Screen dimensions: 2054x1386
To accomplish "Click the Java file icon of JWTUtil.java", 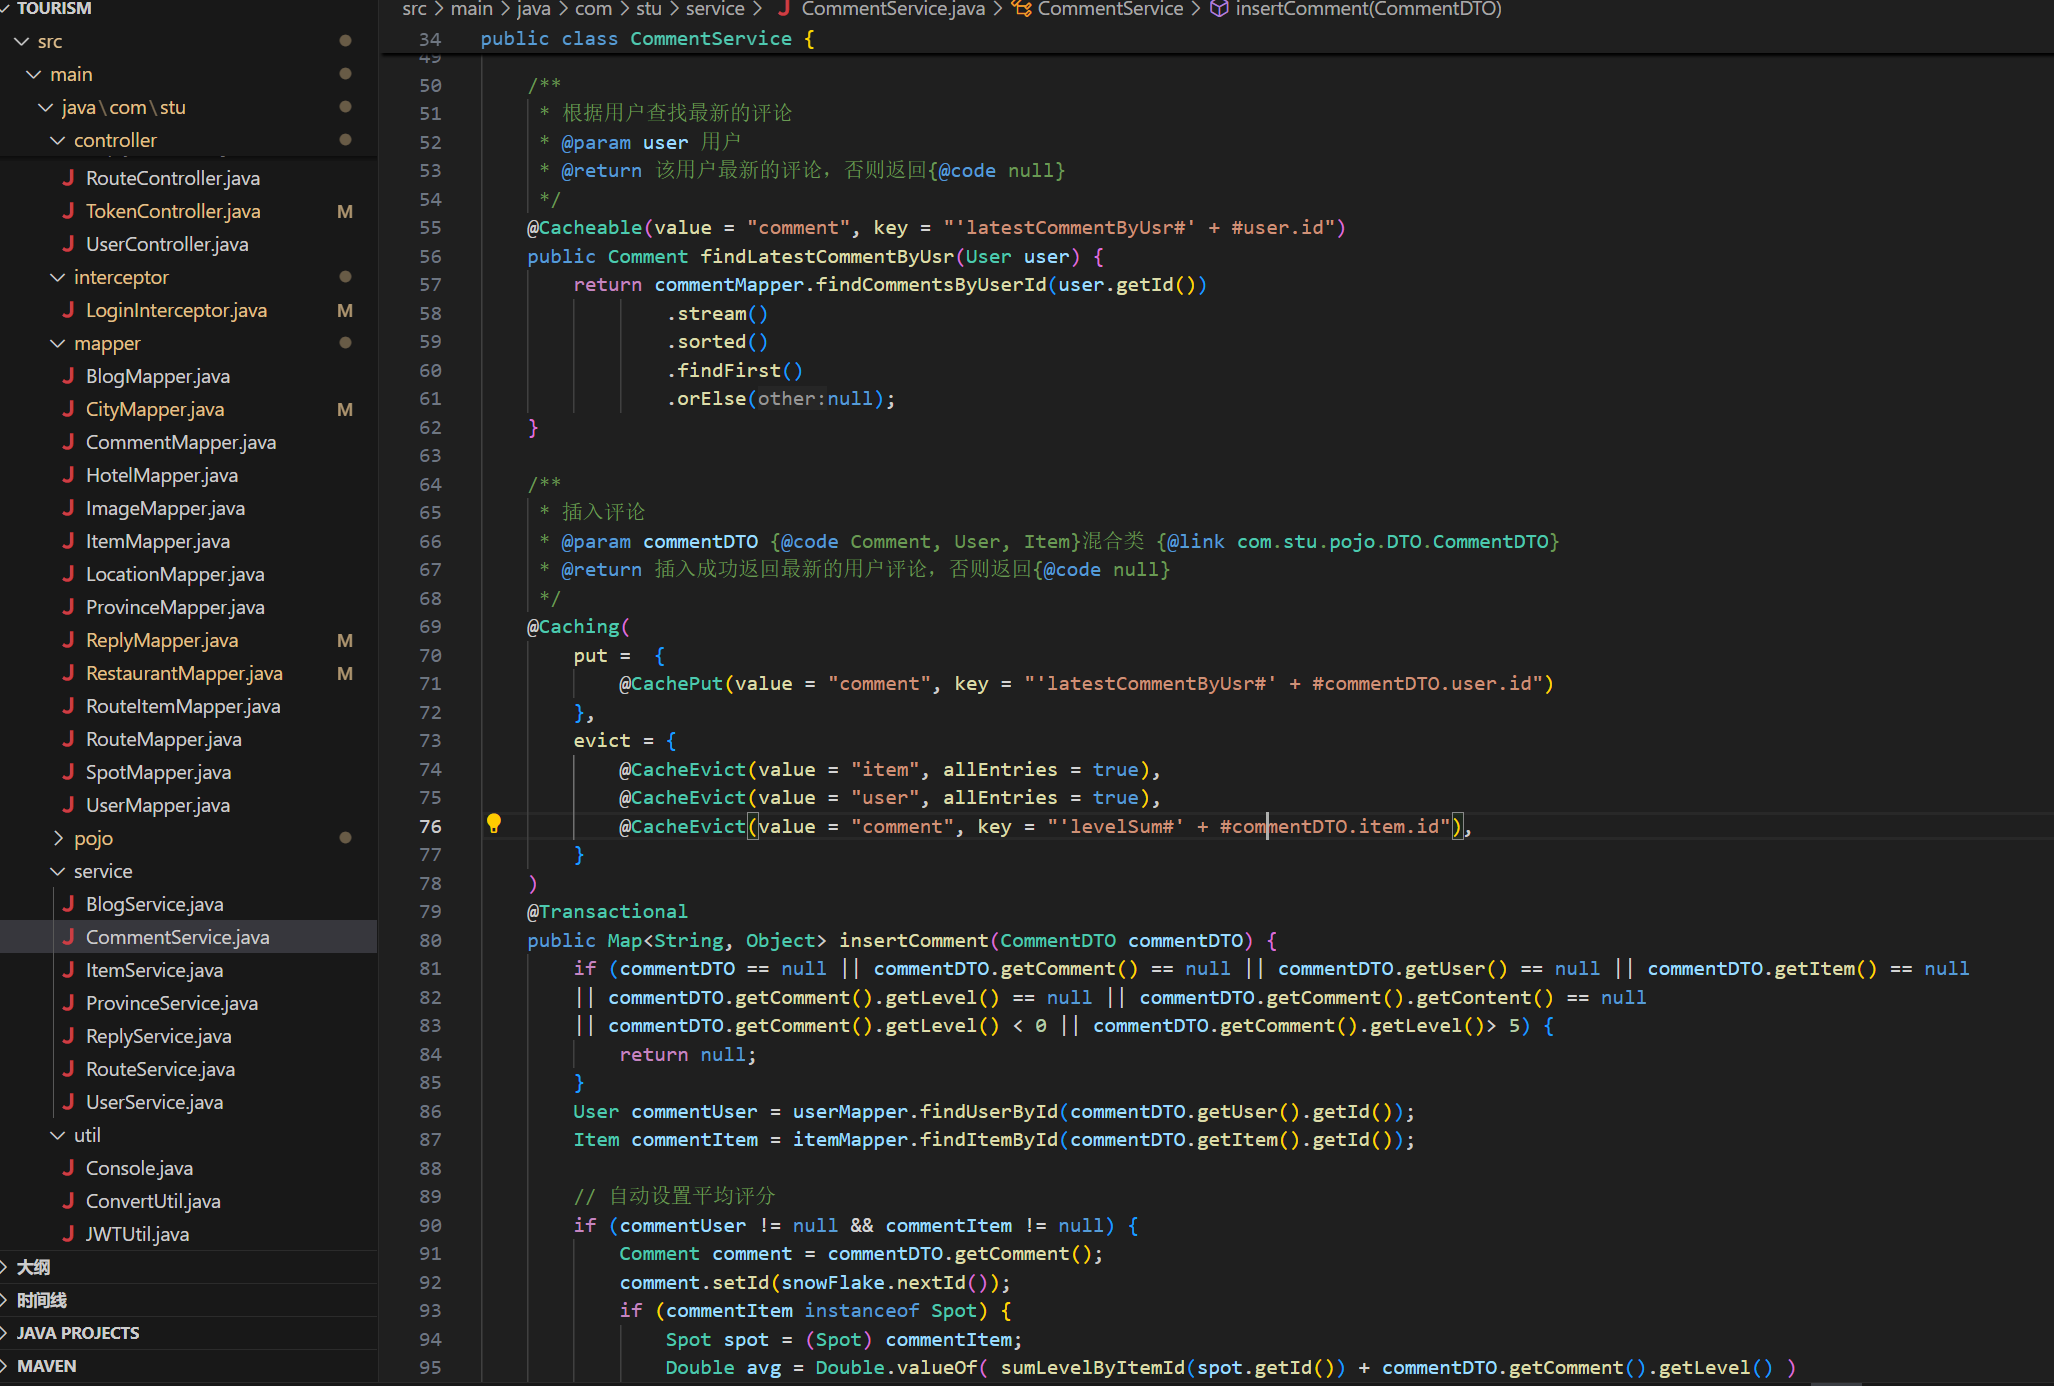I will pyautogui.click(x=68, y=1234).
